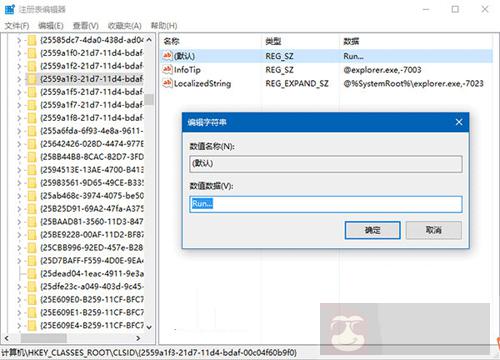Click folder icon of {25BAAD81-3560-11D3-847 key
Image resolution: width=500 pixels, height=360 pixels.
pyautogui.click(x=32, y=222)
